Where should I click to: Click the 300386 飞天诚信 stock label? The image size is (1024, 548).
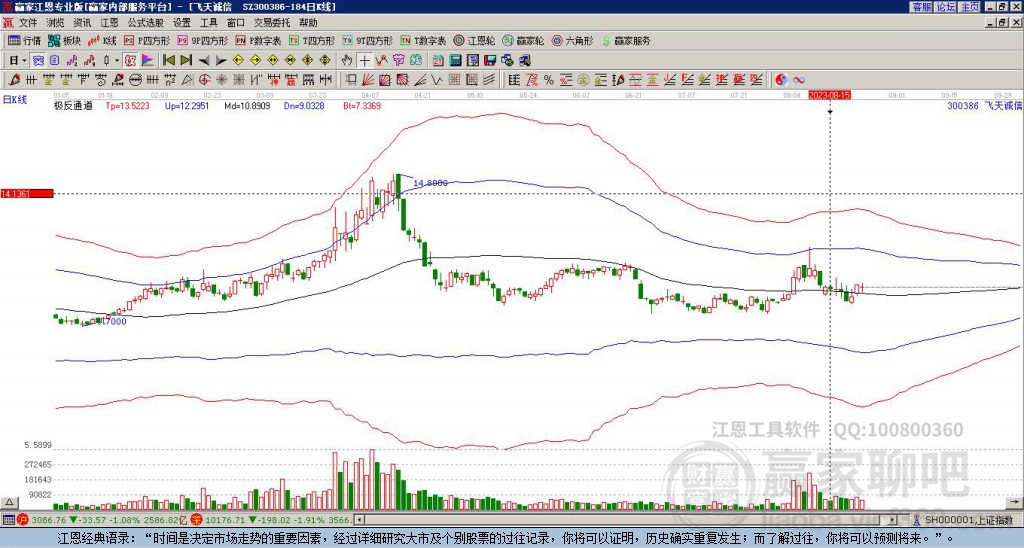click(x=984, y=105)
